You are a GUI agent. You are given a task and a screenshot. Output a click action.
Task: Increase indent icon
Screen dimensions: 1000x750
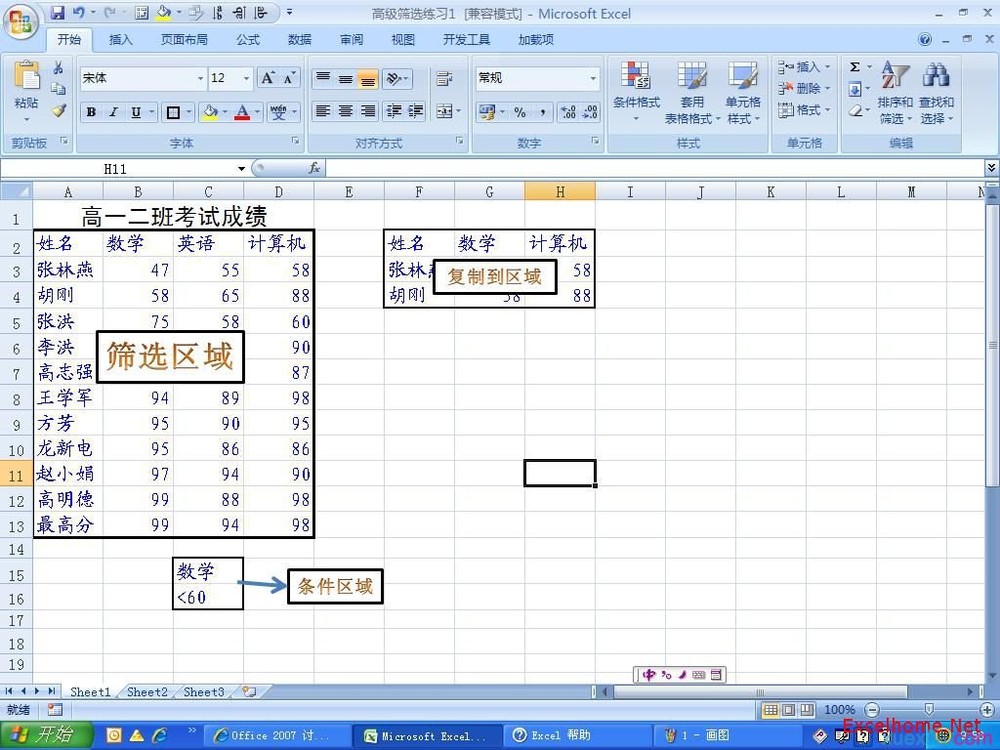click(416, 111)
